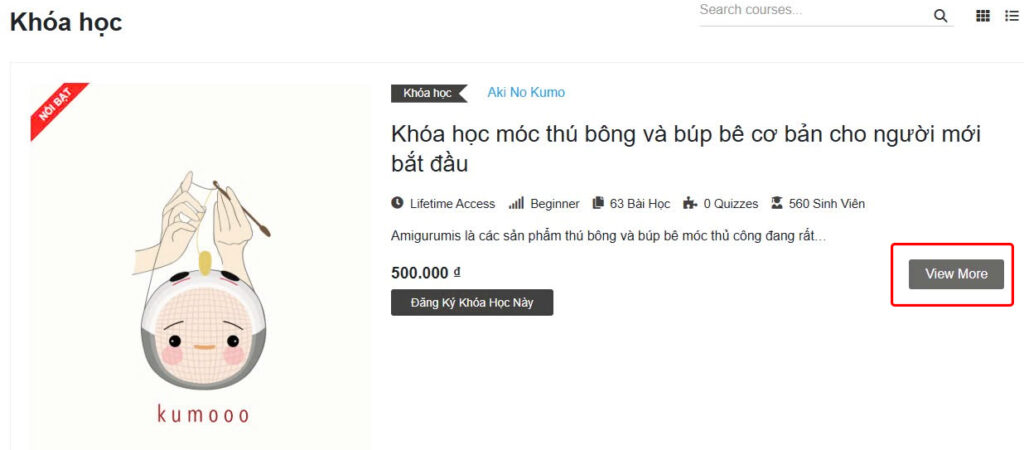Open the Aki No Kumo instructor link
Viewport: 1024px width, 450px height.
(x=526, y=93)
